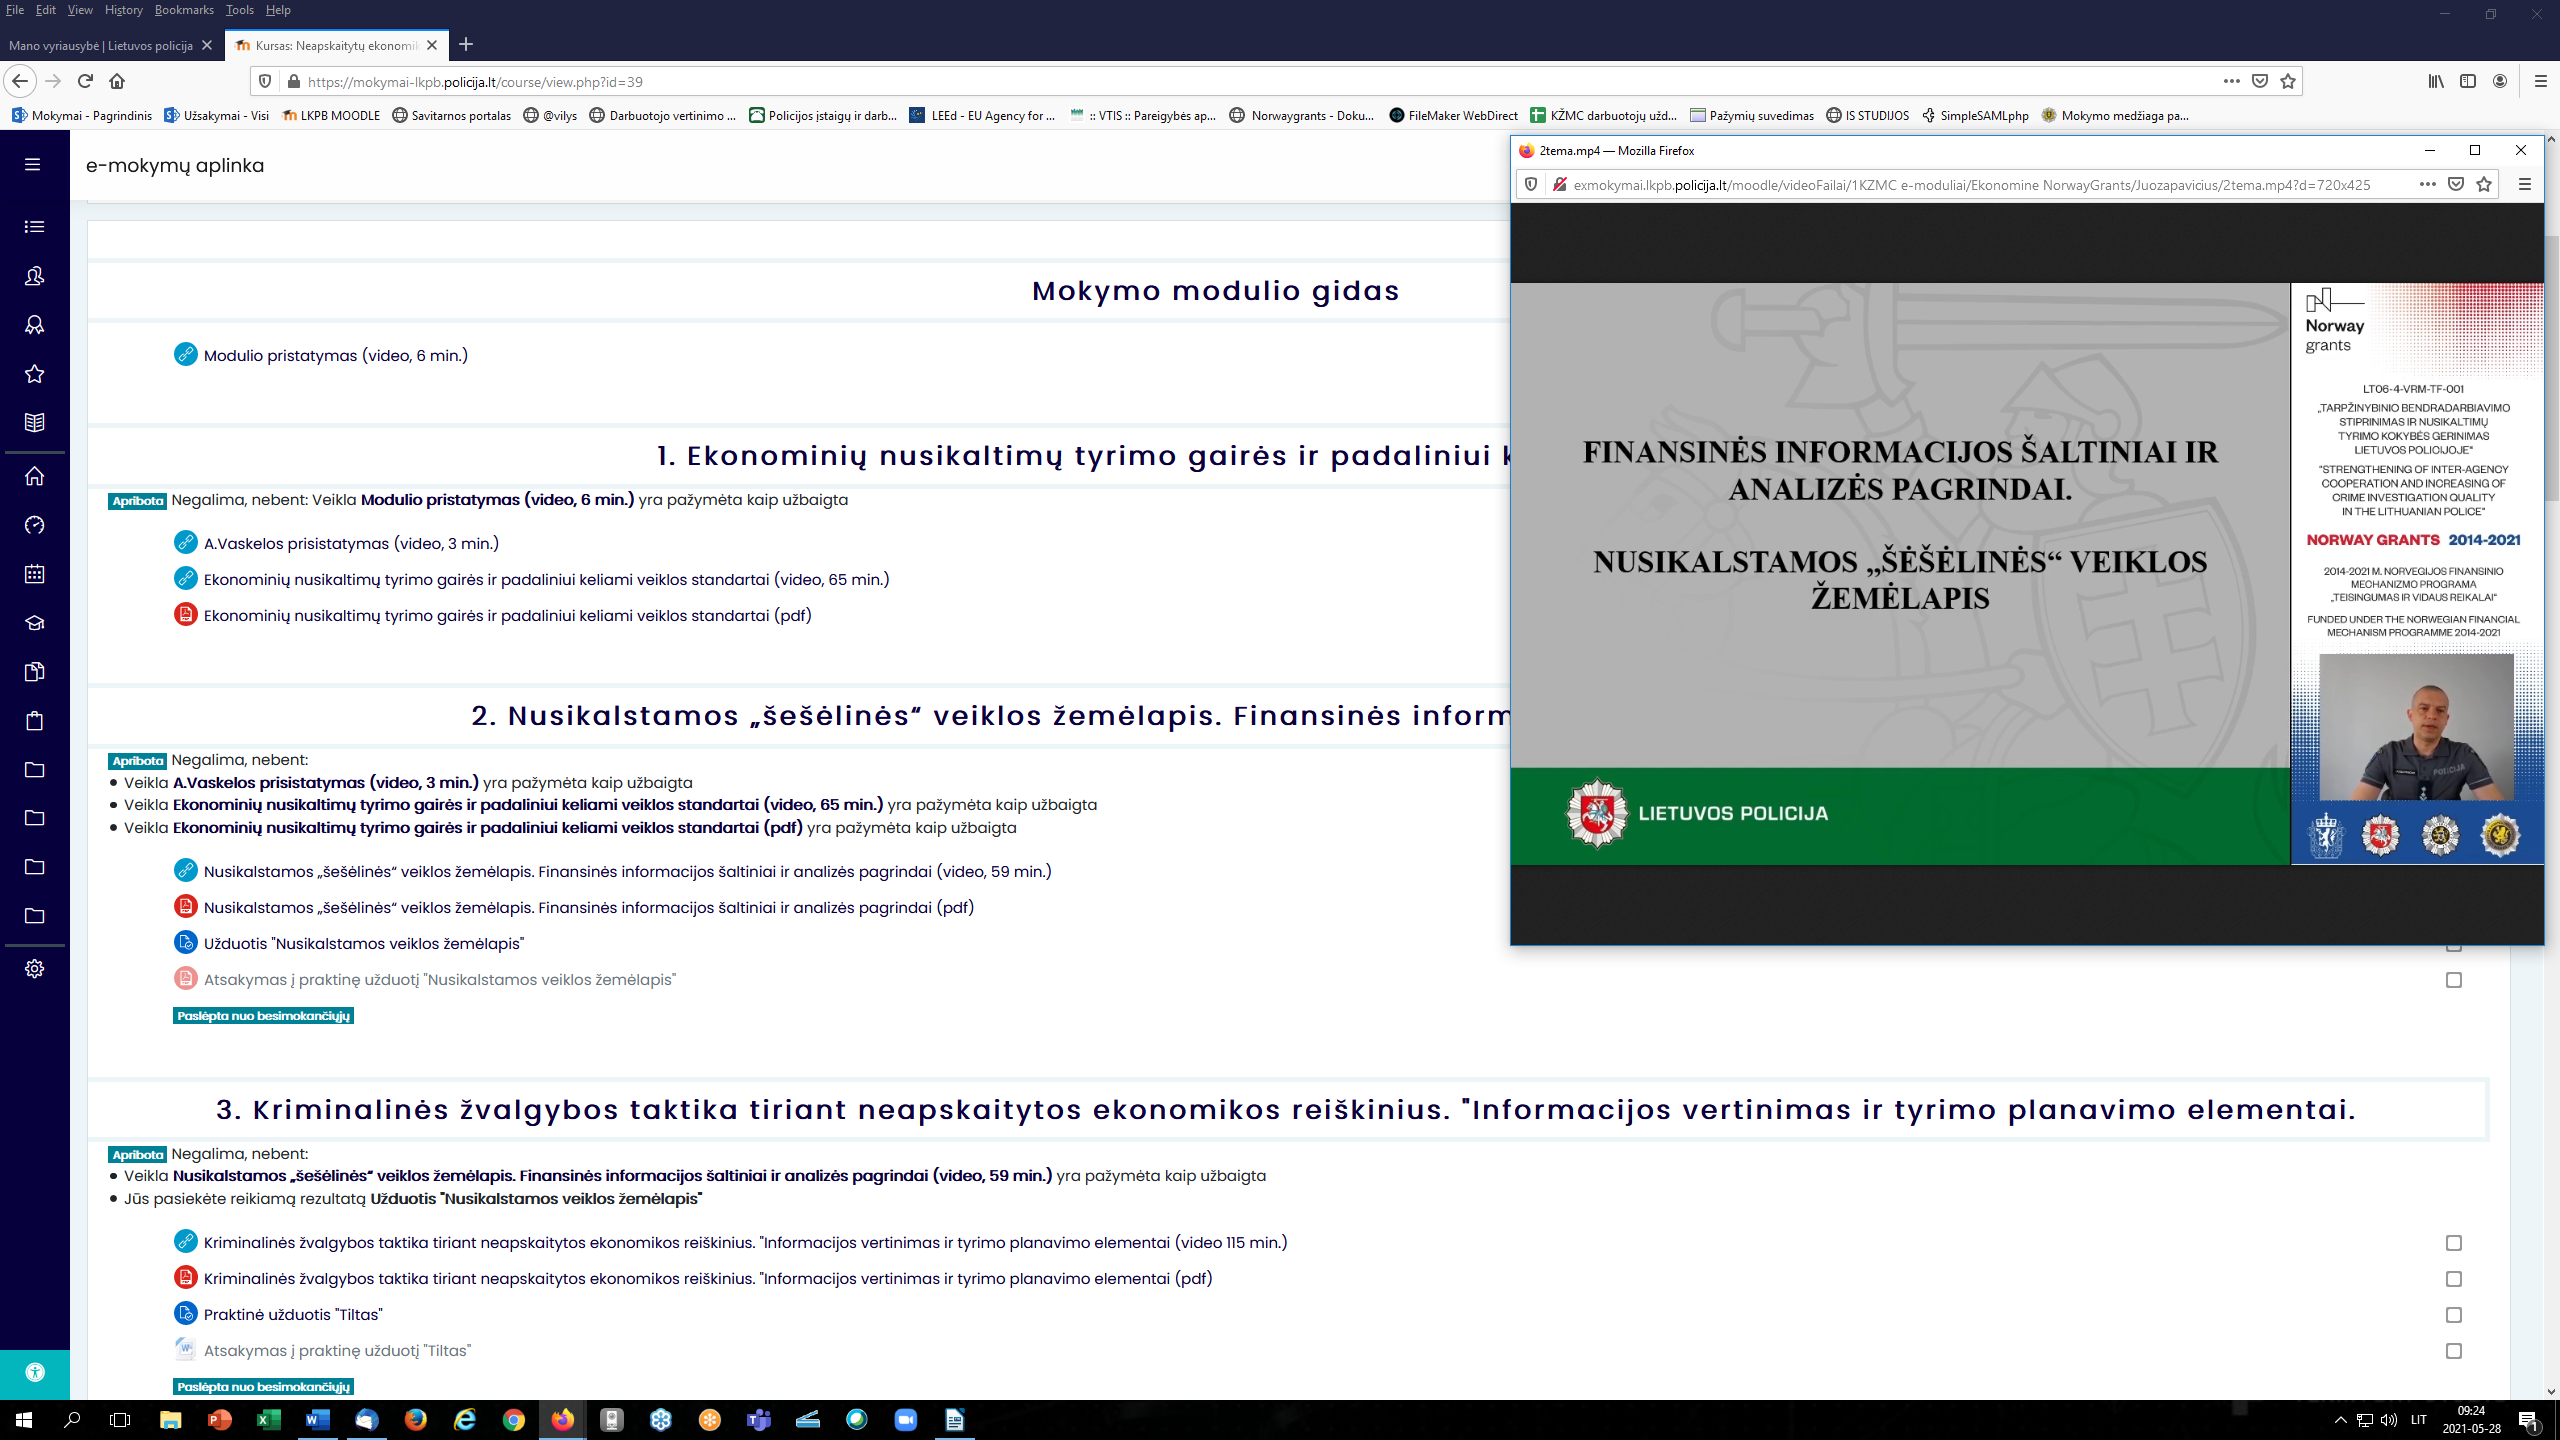Click the settings gear icon in the sidebar
The width and height of the screenshot is (2560, 1440).
coord(34,969)
